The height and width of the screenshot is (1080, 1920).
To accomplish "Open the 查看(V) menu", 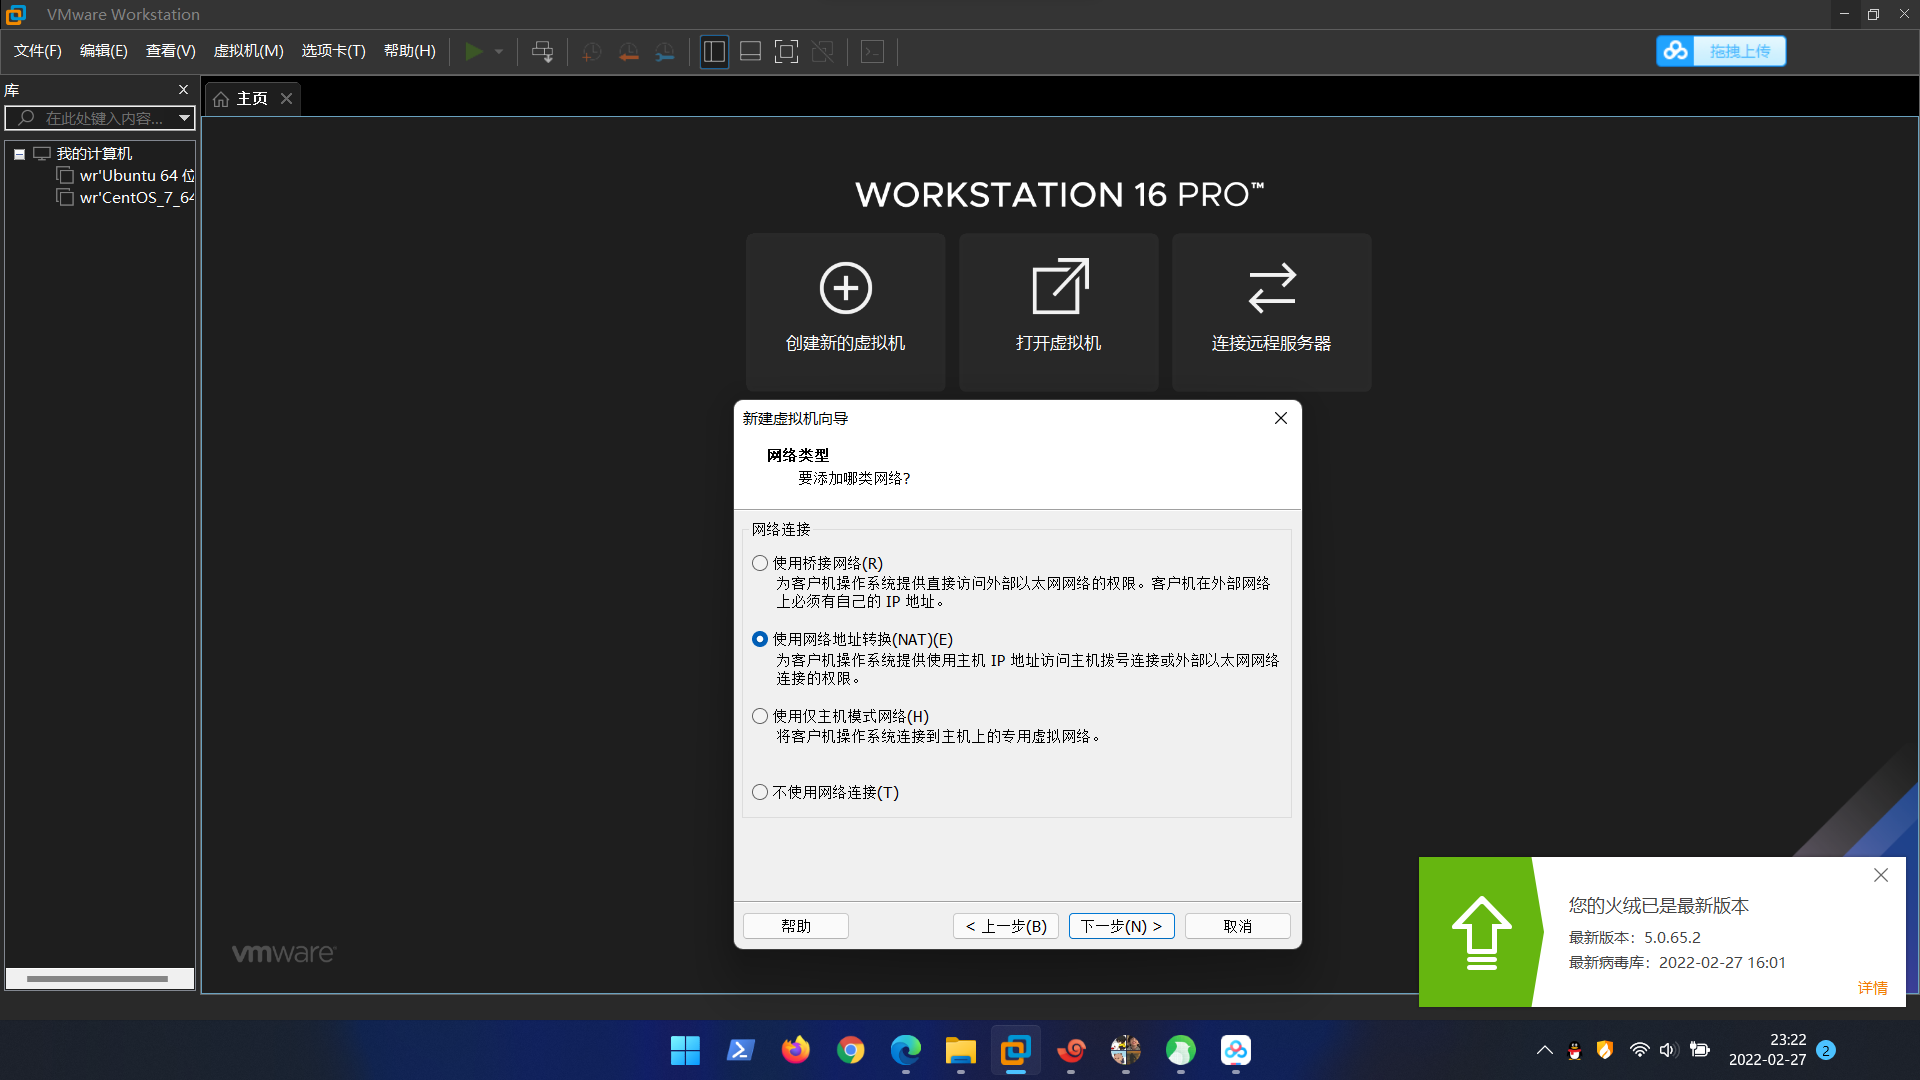I will pyautogui.click(x=170, y=51).
